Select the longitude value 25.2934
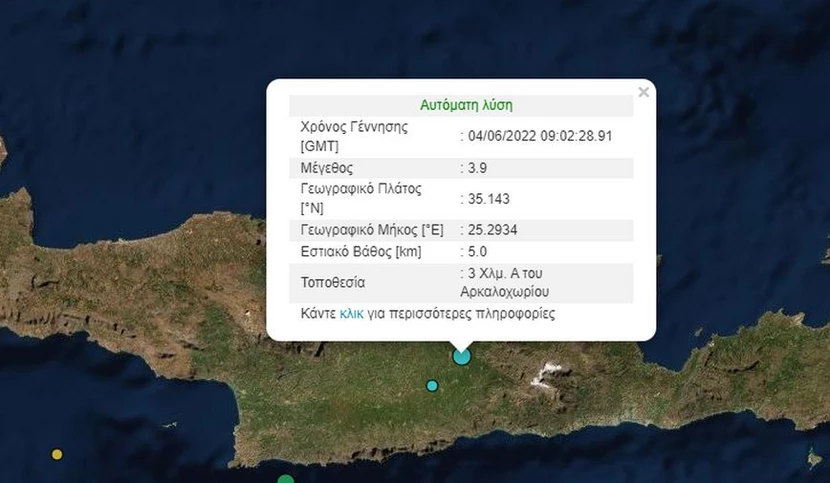The width and height of the screenshot is (830, 483). (x=491, y=229)
